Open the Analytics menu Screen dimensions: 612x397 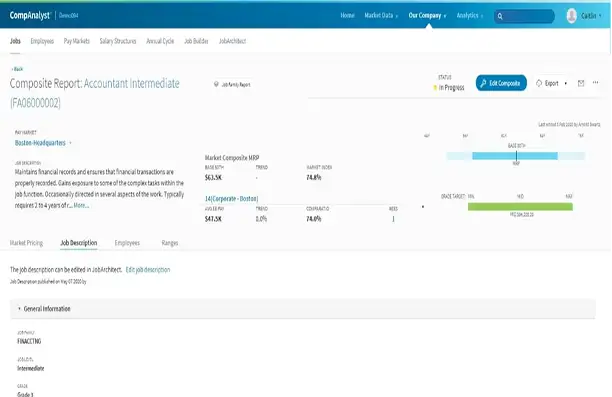click(470, 16)
